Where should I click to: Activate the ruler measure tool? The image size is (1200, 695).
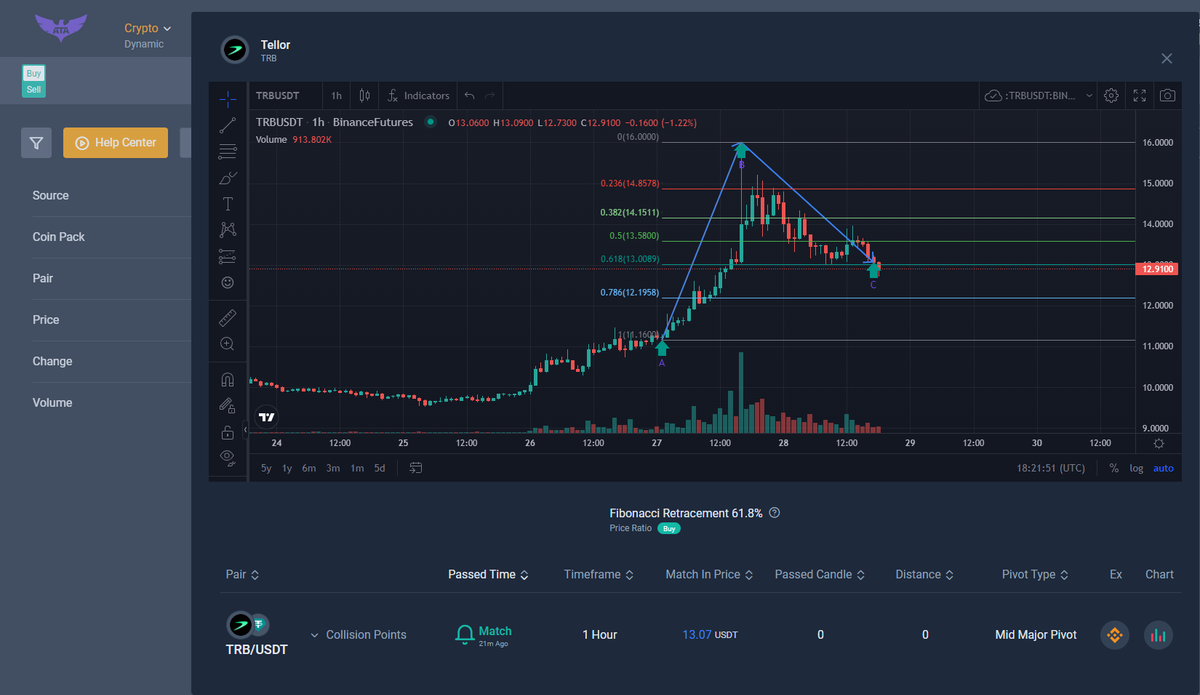click(x=228, y=318)
